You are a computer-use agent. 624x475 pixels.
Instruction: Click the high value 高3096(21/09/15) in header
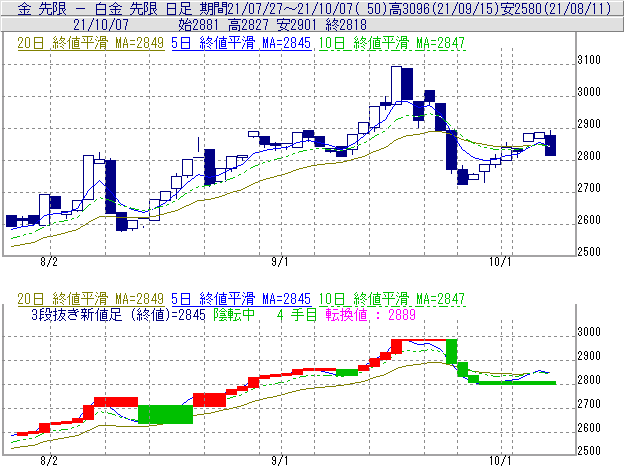click(x=444, y=8)
